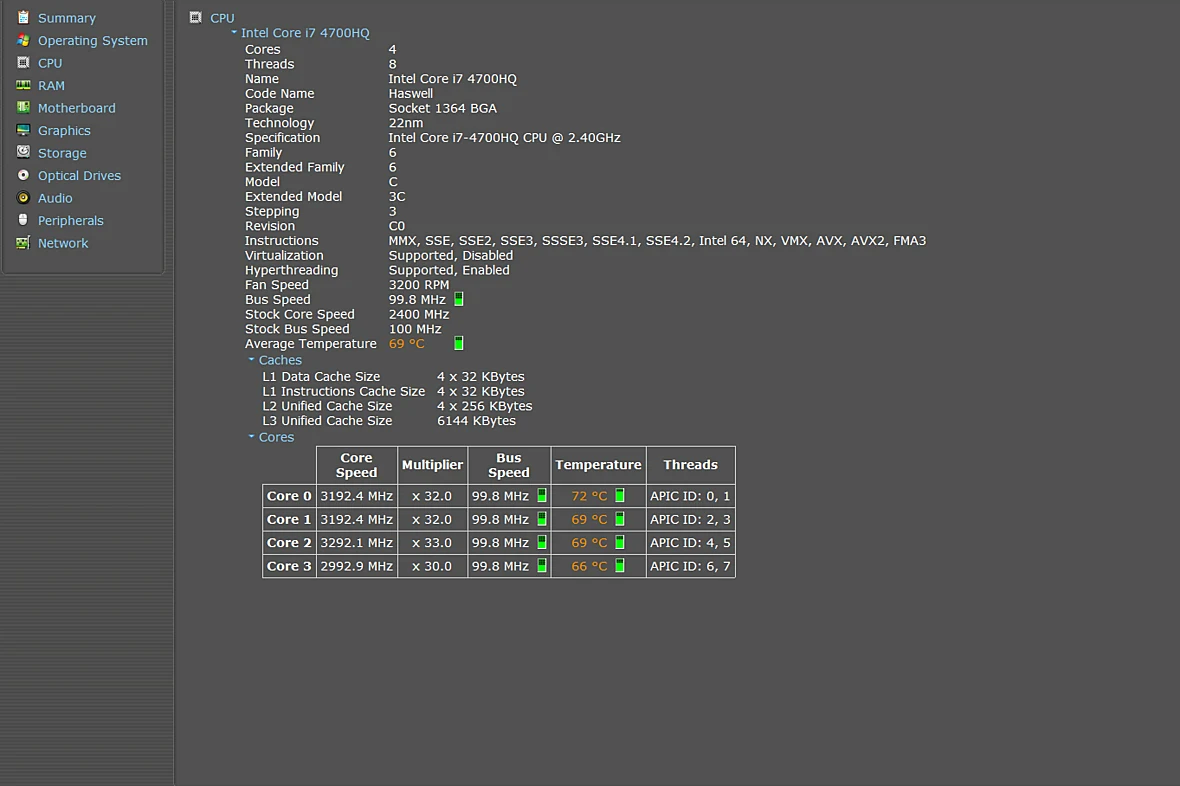Click the x 30.0 multiplier cell
This screenshot has height=786, width=1180.
432,565
